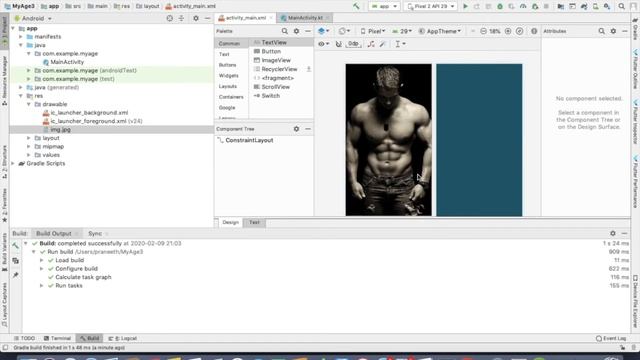This screenshot has height=360, width=640.
Task: Download RecyclerView dependency icon
Action: [x=309, y=69]
